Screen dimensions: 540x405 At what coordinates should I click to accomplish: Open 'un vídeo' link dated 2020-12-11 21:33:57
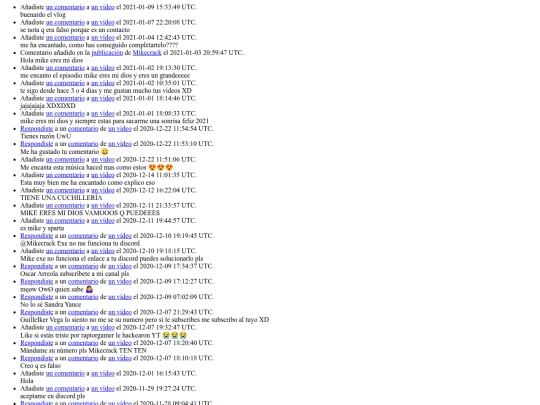[103, 205]
